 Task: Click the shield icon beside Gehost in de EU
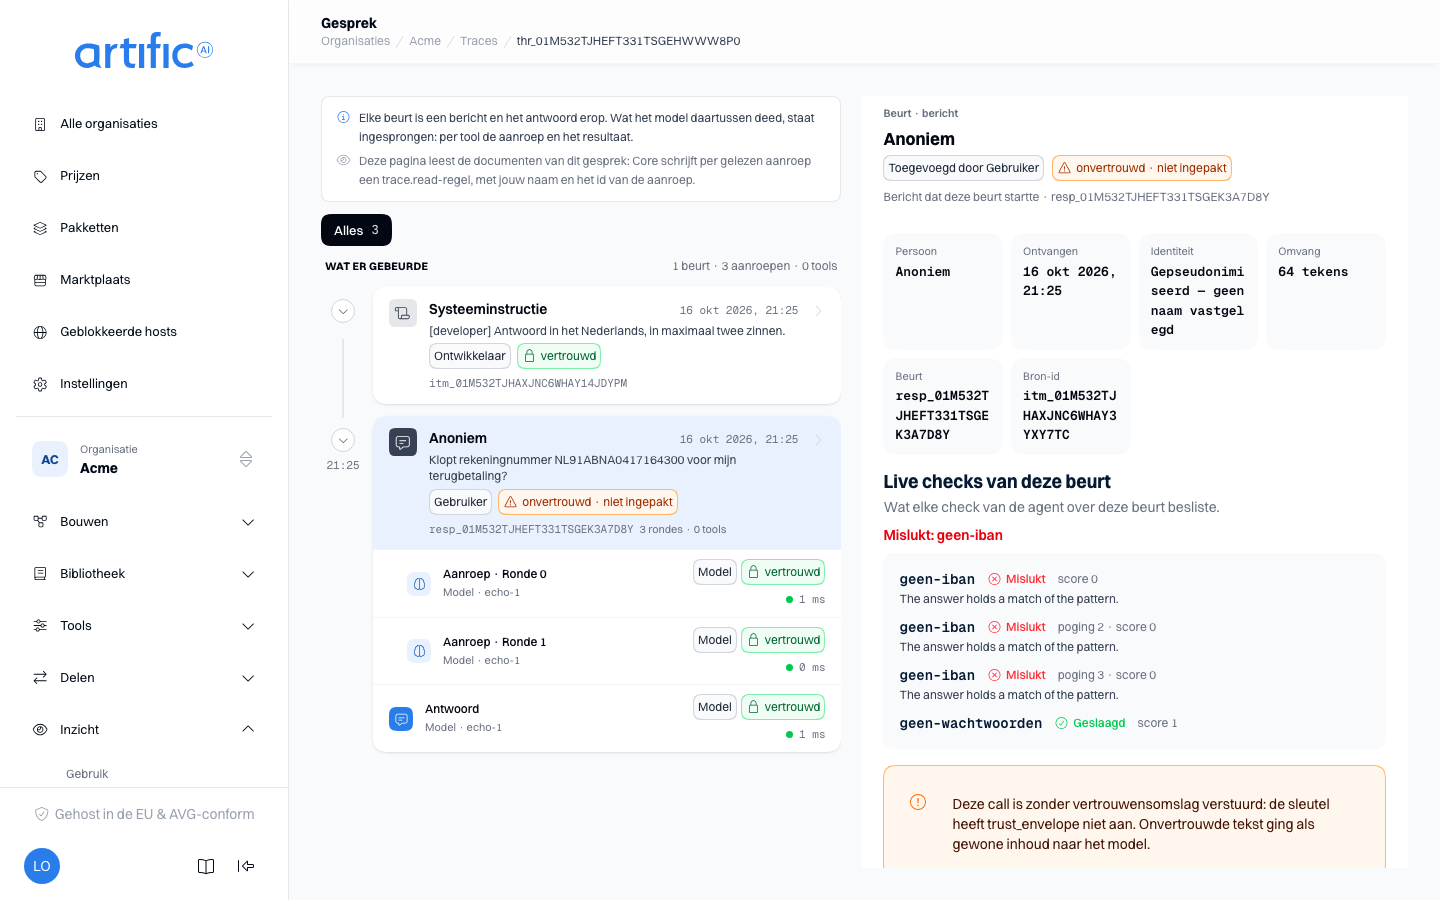(x=41, y=814)
